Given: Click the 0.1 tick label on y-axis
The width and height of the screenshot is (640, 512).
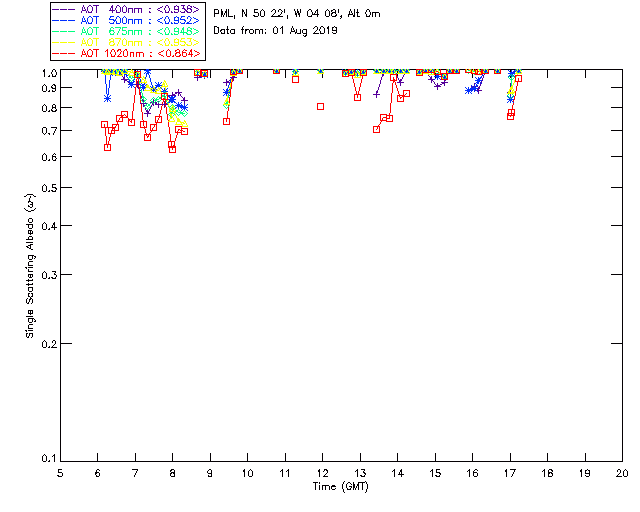Looking at the screenshot, I should coord(49,459).
